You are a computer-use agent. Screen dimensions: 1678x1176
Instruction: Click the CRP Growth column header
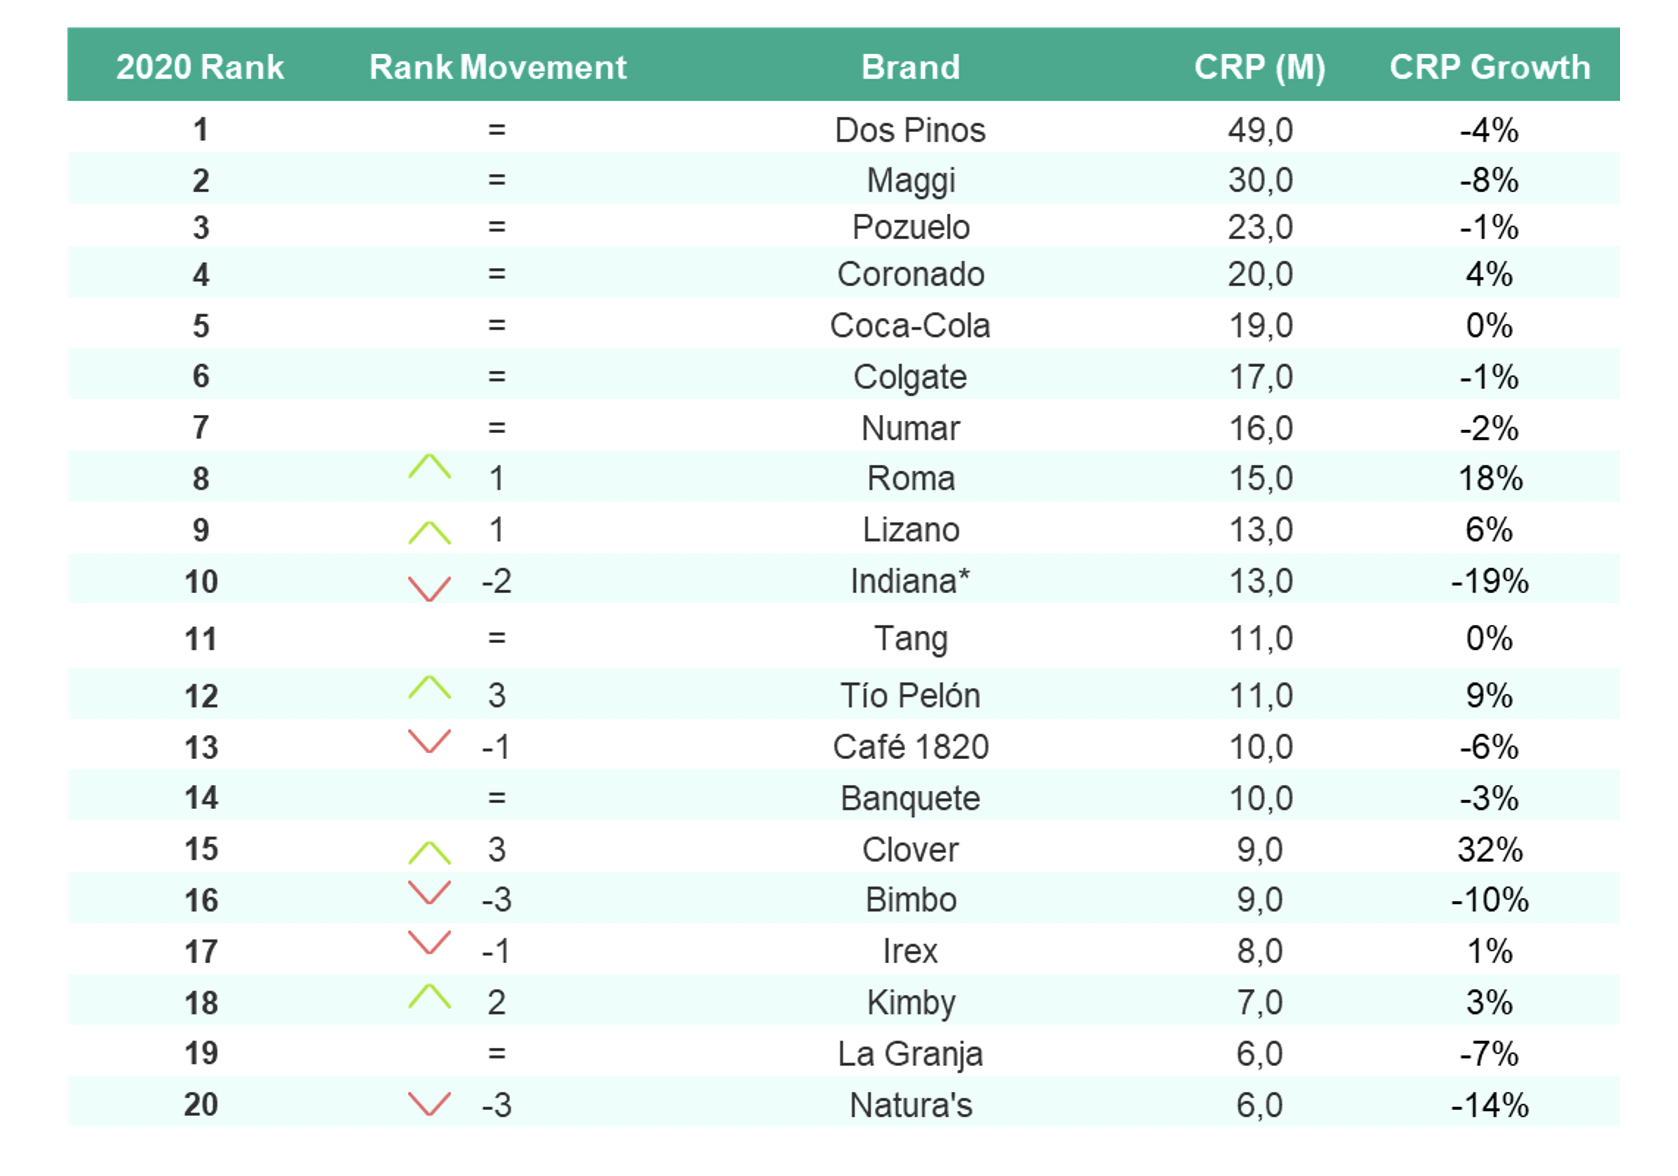click(1489, 67)
